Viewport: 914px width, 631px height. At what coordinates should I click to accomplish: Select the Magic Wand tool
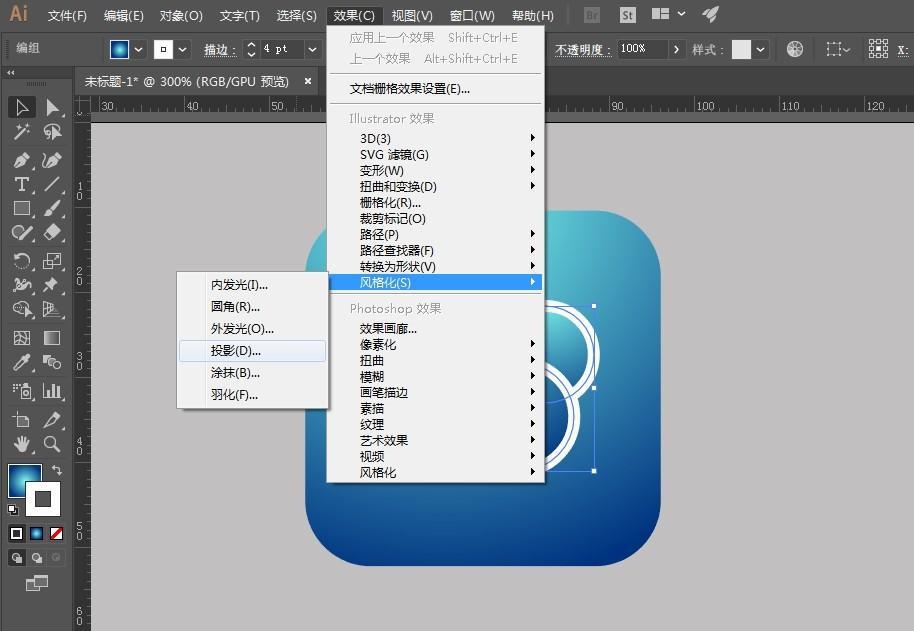click(x=22, y=132)
